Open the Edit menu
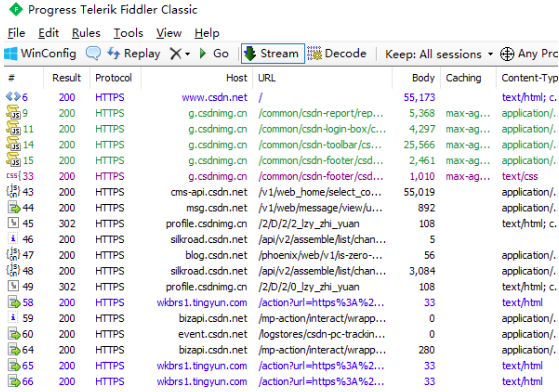Image resolution: width=559 pixels, height=392 pixels. click(48, 33)
